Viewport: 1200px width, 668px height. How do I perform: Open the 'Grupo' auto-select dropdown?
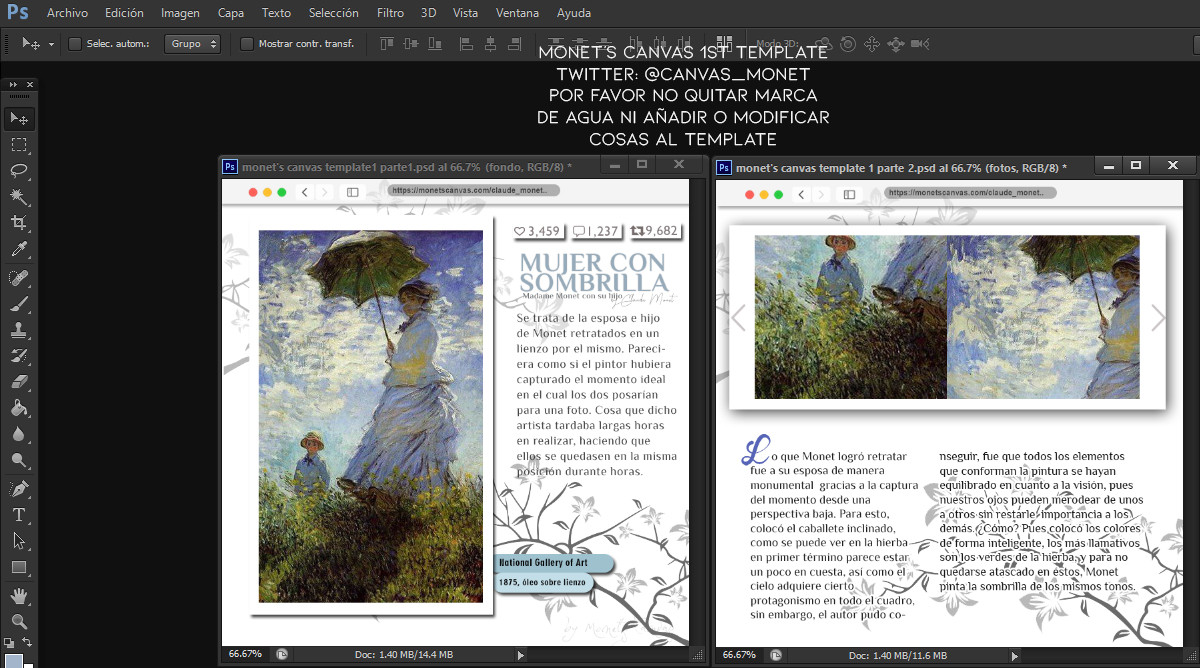click(193, 44)
